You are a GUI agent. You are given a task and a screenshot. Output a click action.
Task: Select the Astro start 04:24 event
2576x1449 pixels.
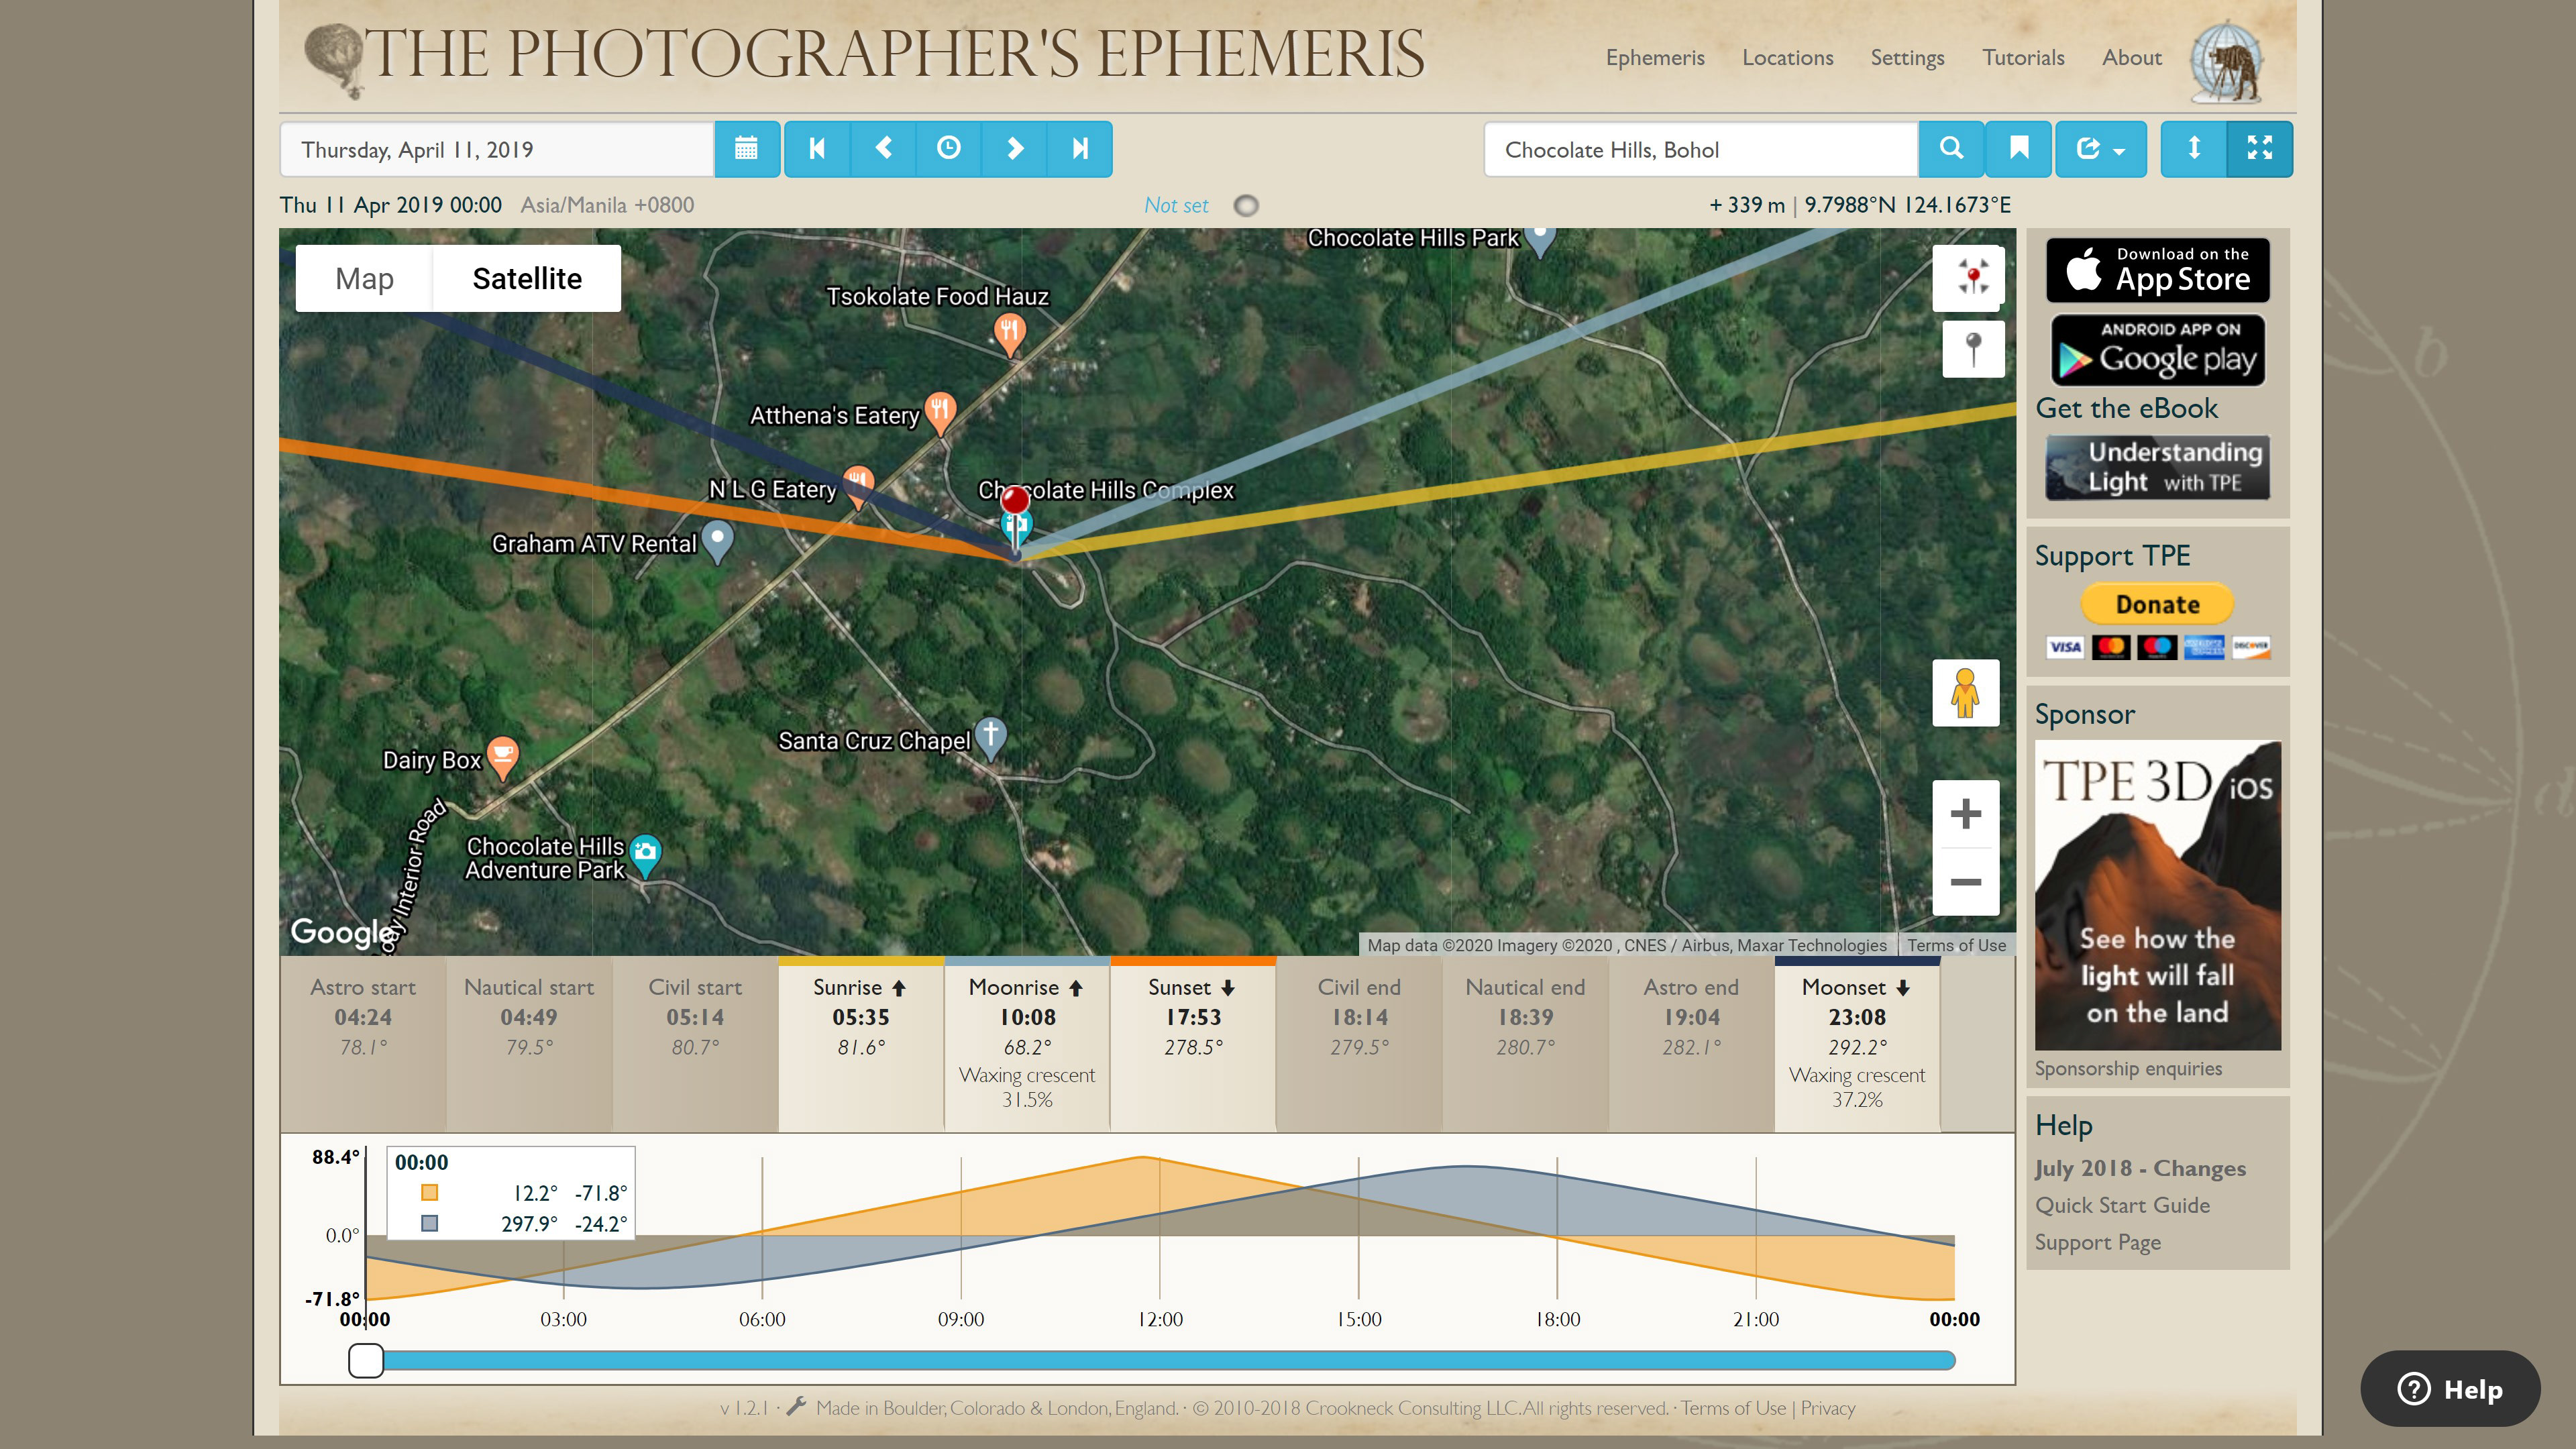point(363,1045)
